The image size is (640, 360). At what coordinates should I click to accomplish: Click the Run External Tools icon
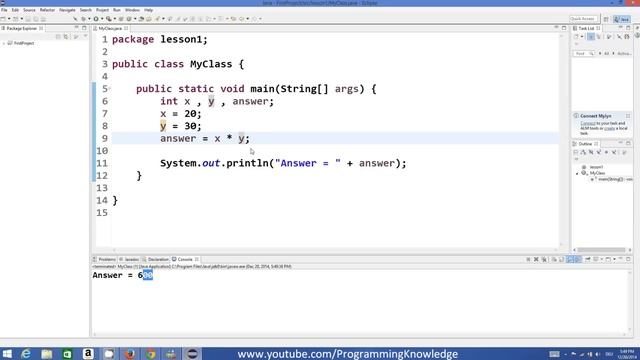109,19
